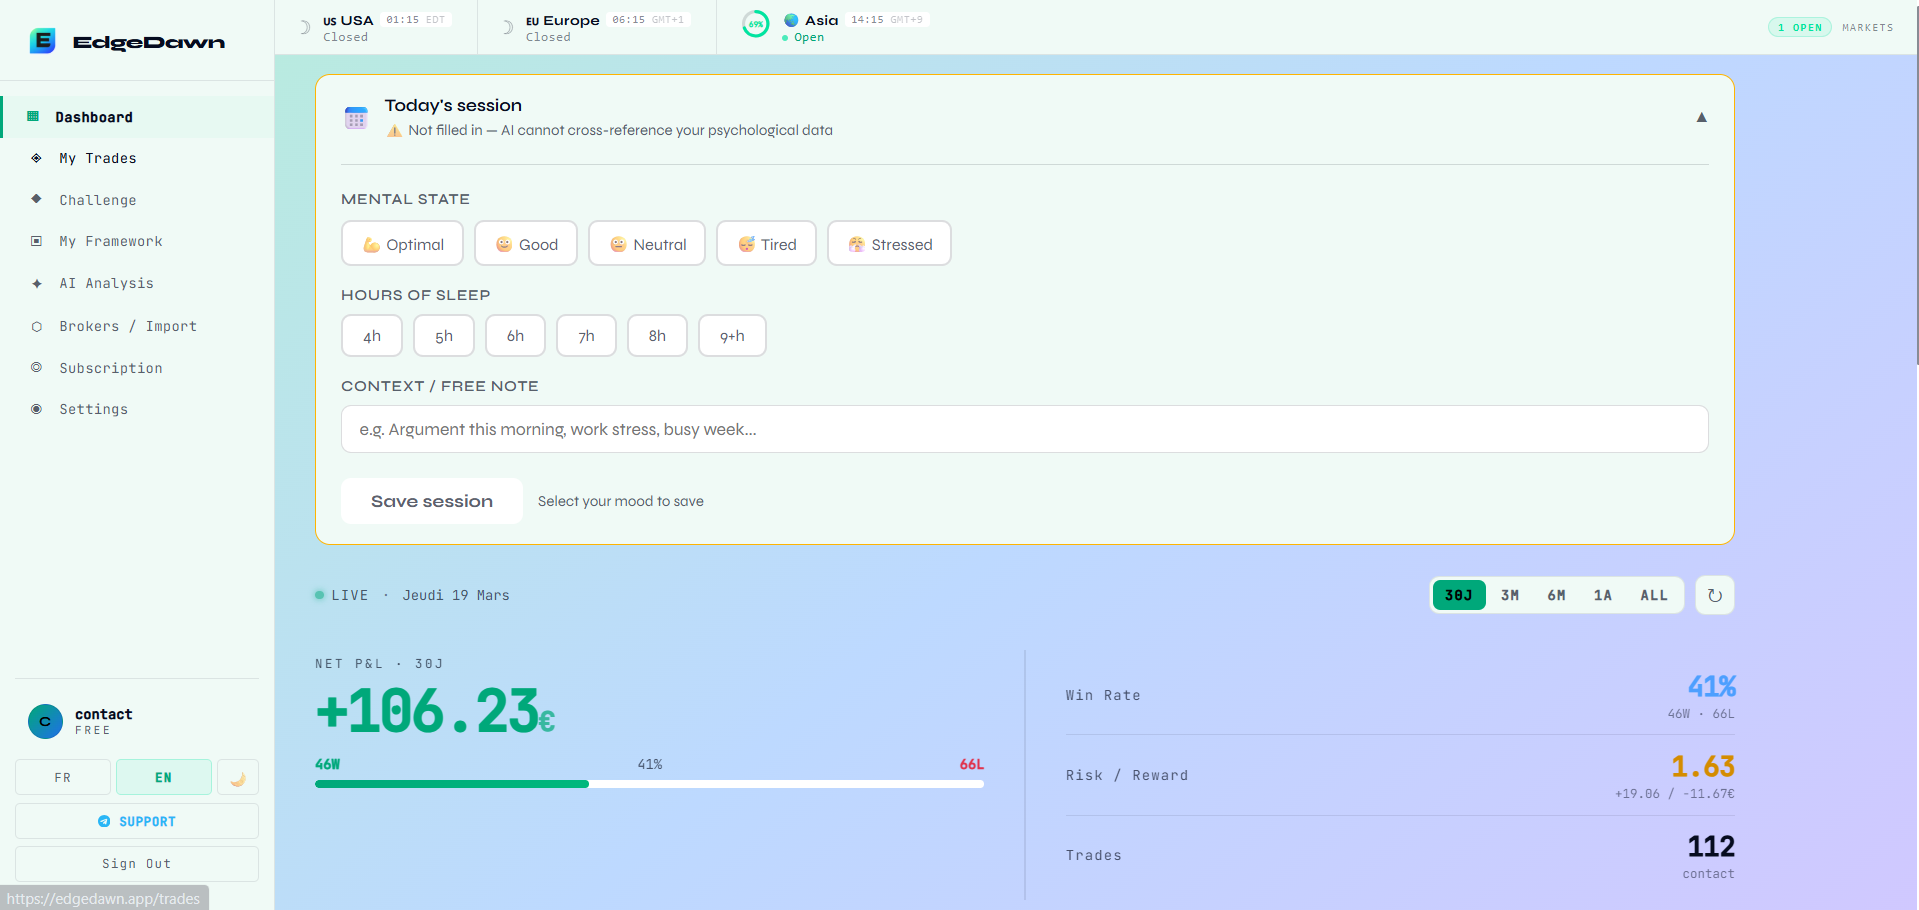1919x910 pixels.
Task: Click the Asia session progress ring
Action: pyautogui.click(x=756, y=24)
